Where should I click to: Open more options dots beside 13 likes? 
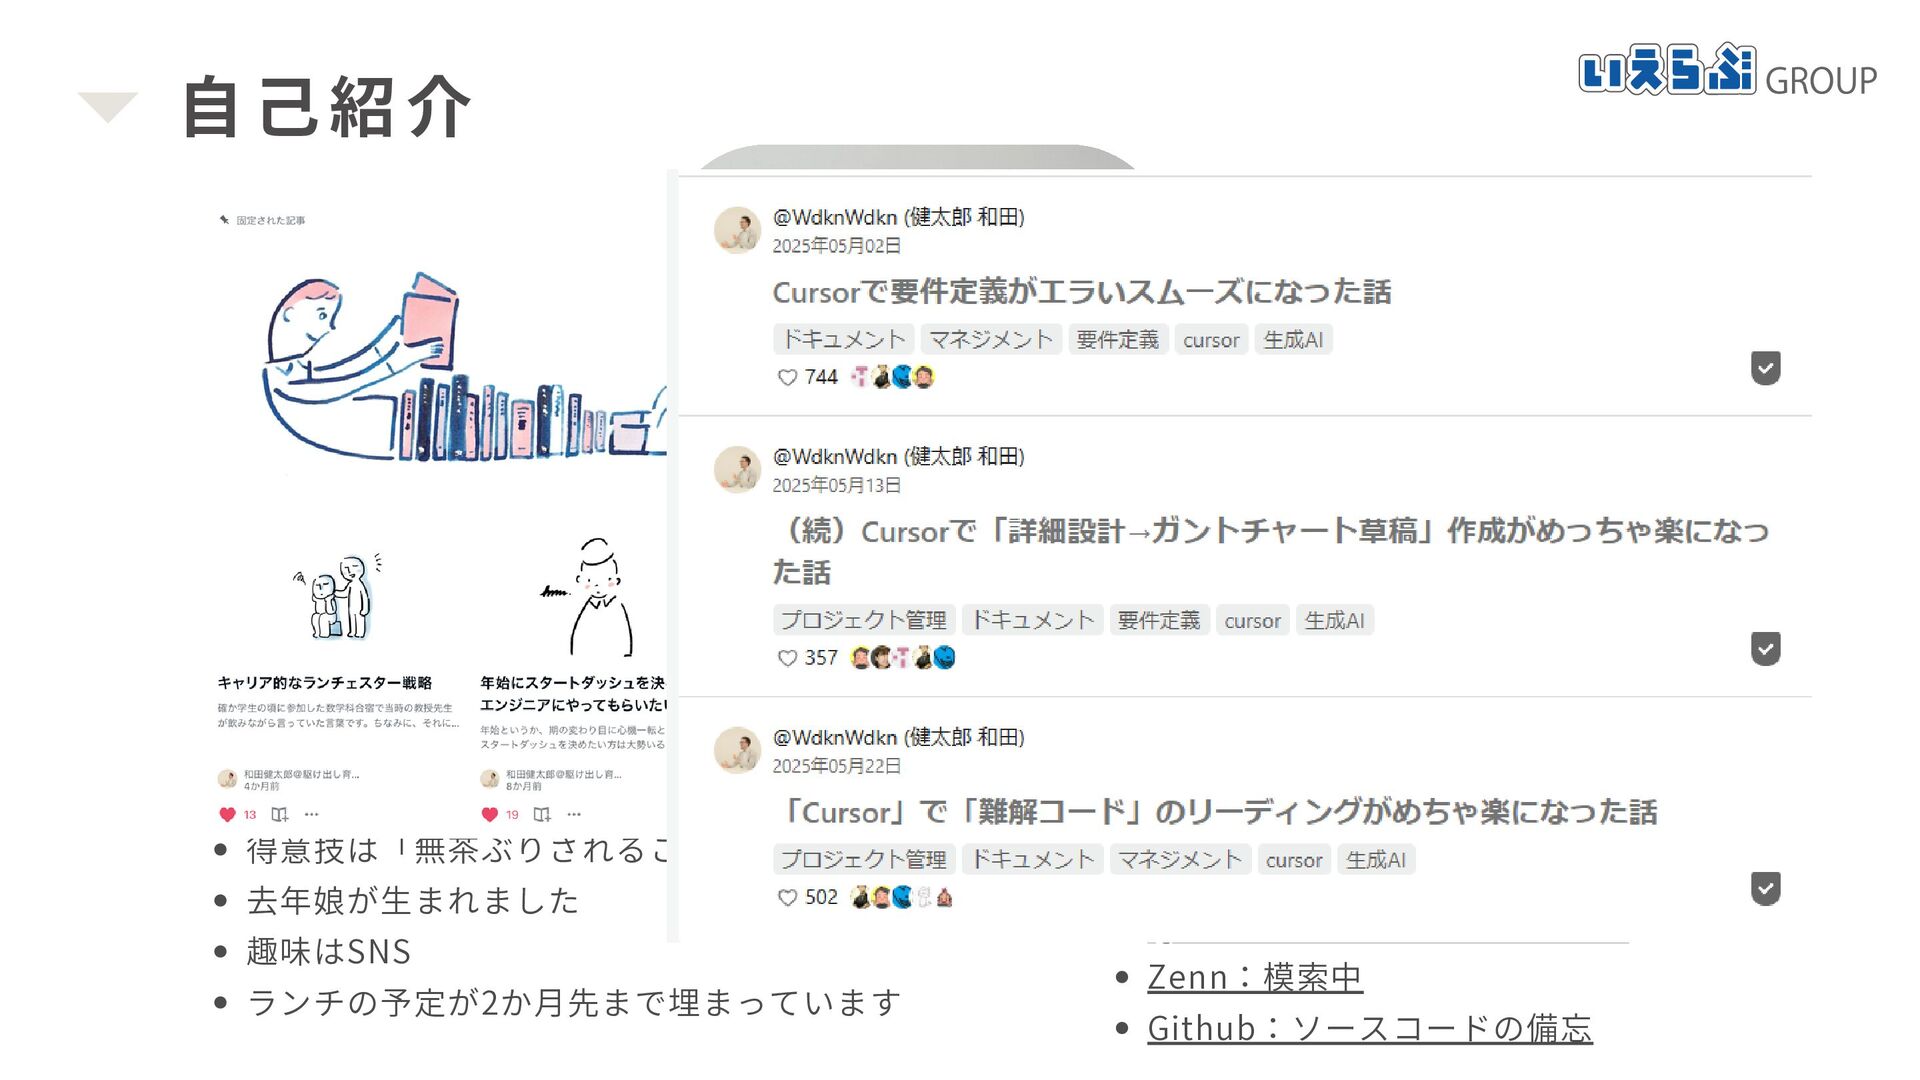(x=312, y=814)
